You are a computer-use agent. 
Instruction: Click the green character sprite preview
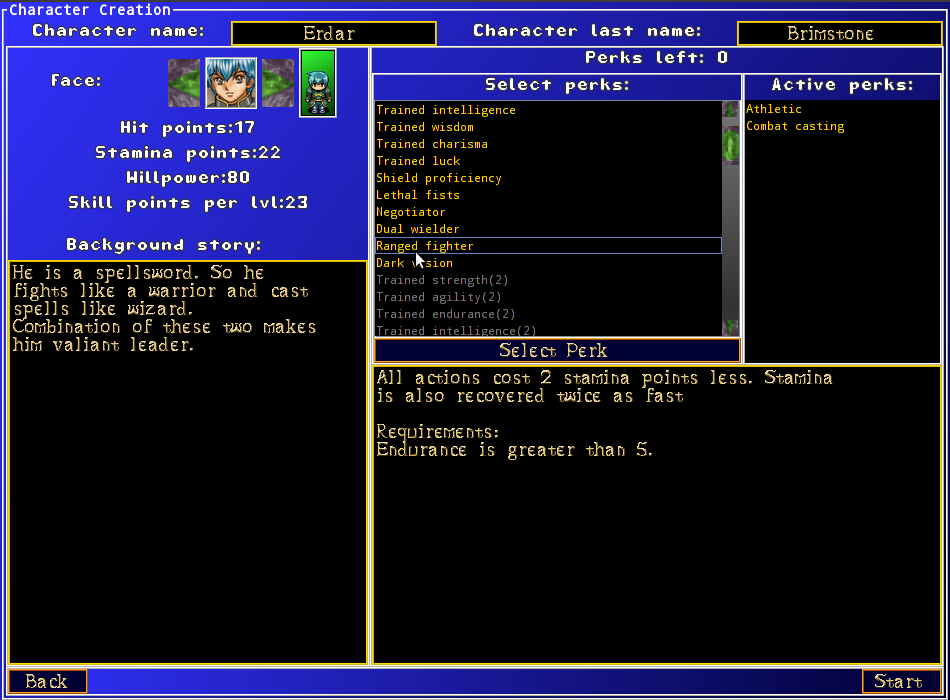(318, 84)
